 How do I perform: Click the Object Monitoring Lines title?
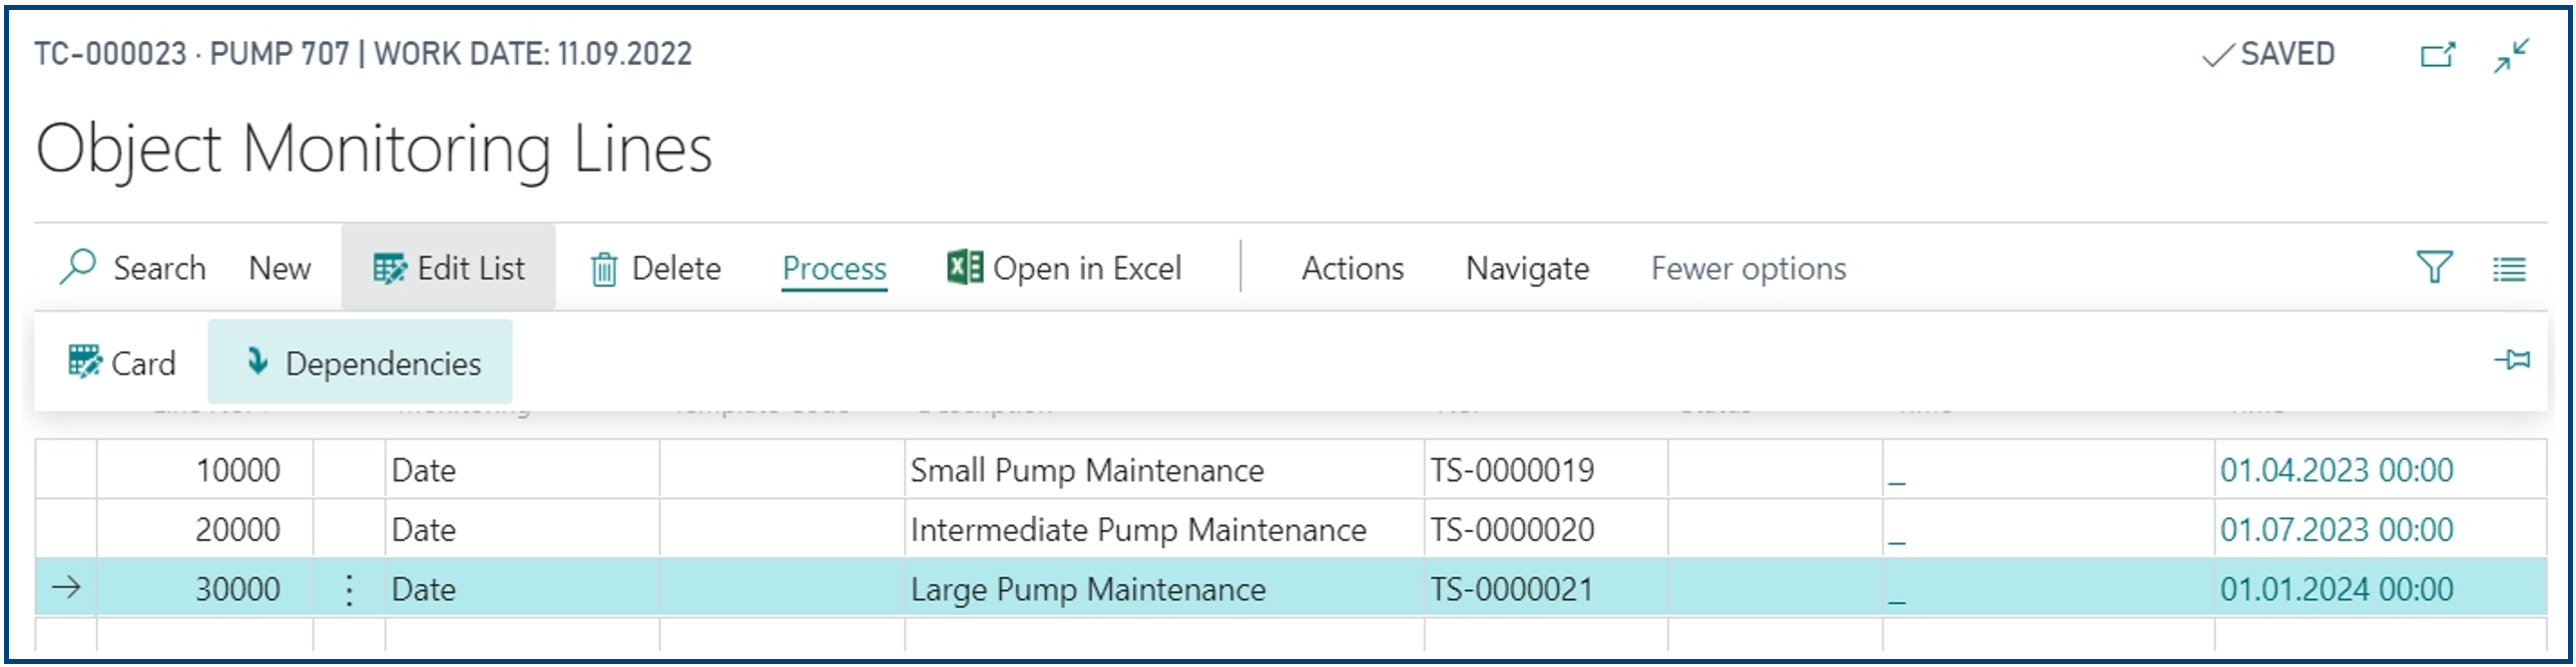pyautogui.click(x=374, y=149)
